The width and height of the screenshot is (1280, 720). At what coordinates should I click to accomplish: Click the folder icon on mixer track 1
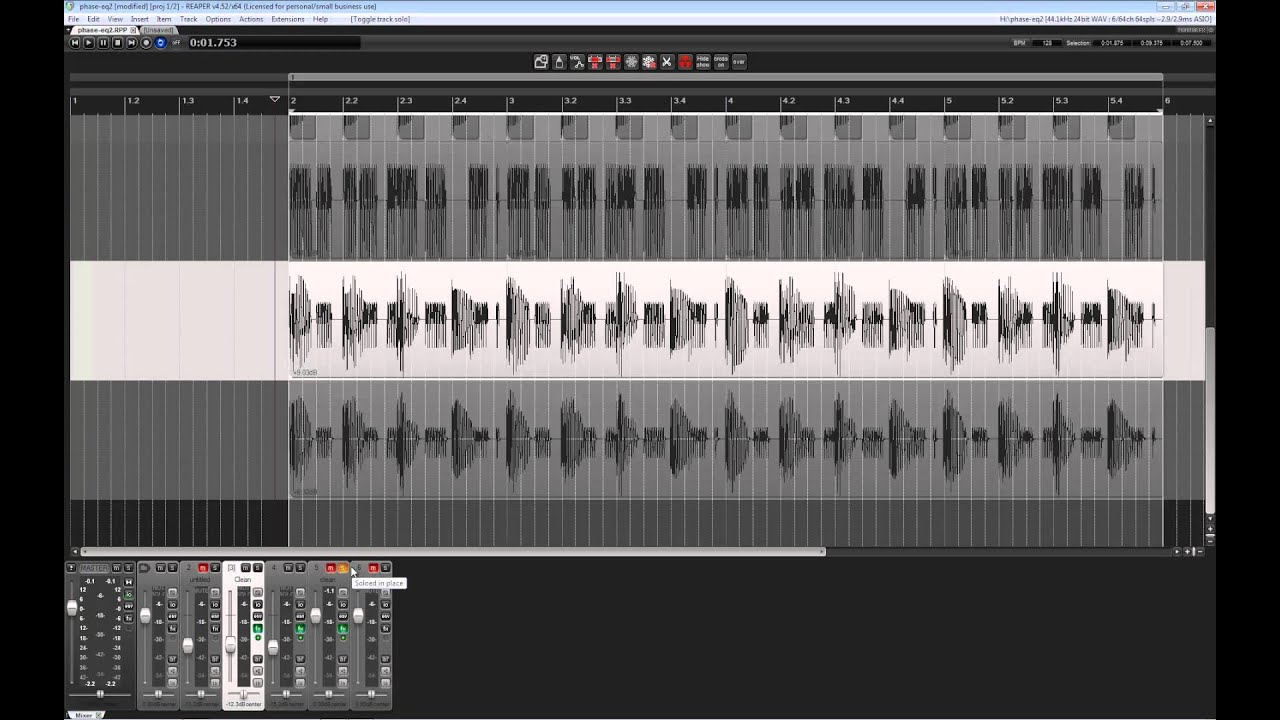pos(144,568)
